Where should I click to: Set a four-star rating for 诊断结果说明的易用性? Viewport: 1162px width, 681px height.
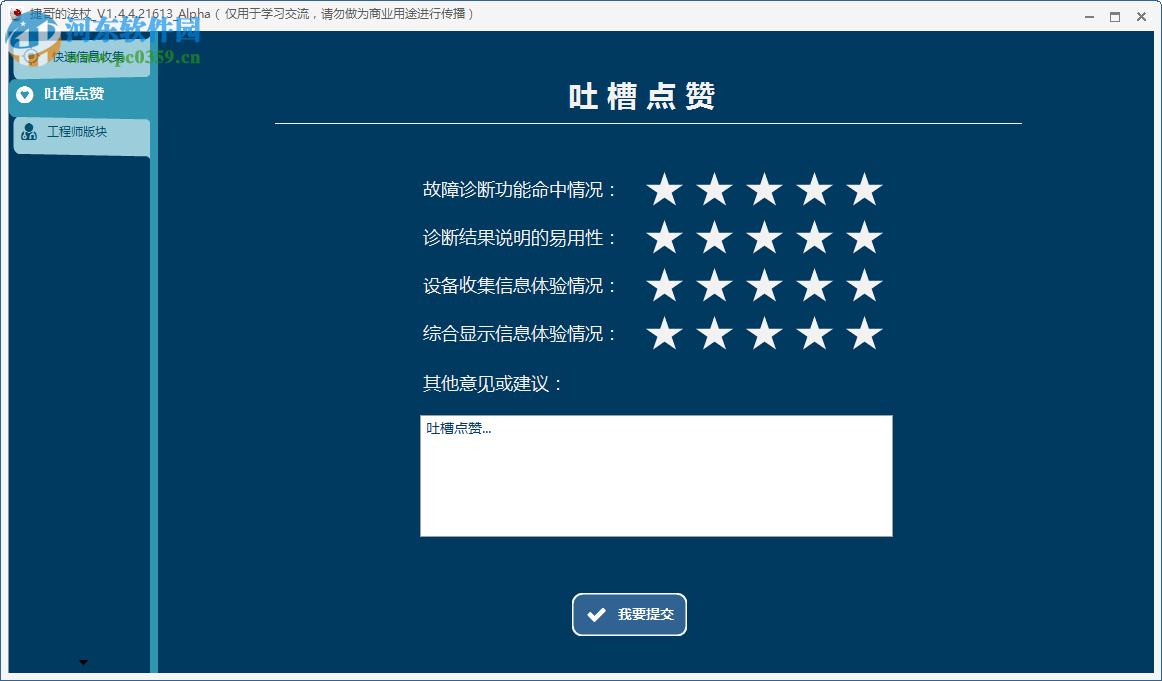tap(814, 238)
